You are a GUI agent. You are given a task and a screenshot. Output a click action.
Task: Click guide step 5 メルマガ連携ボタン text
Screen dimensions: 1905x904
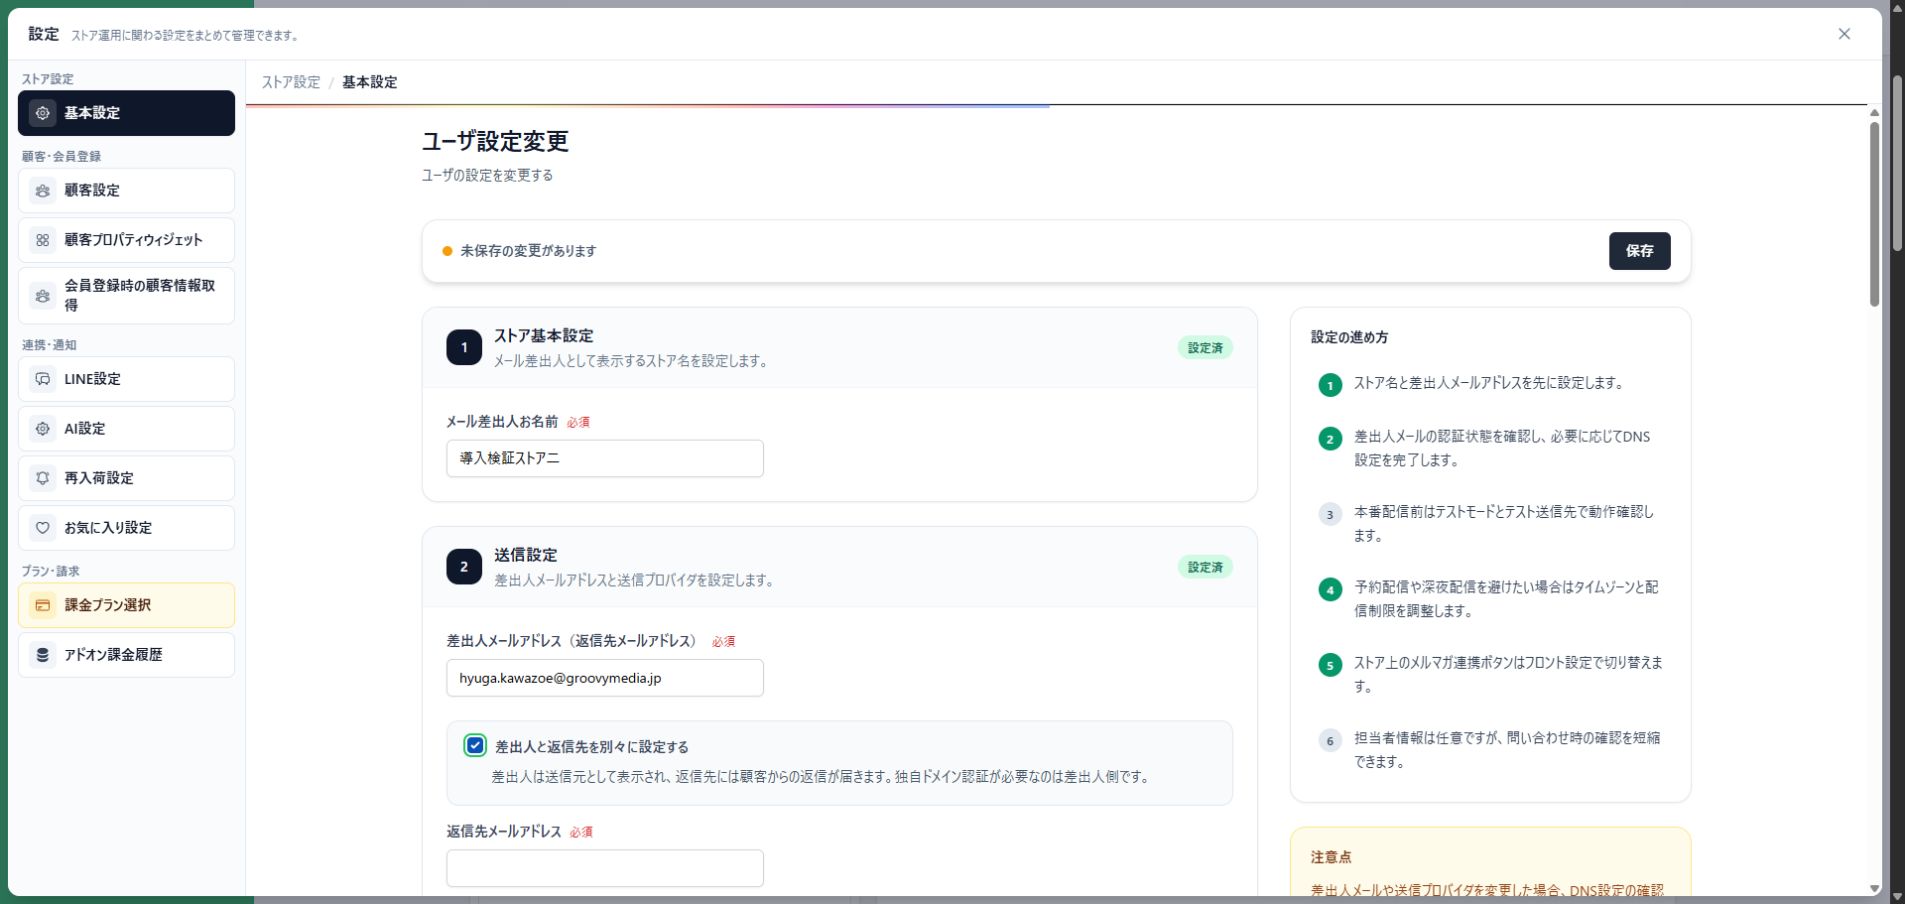[x=1508, y=675]
